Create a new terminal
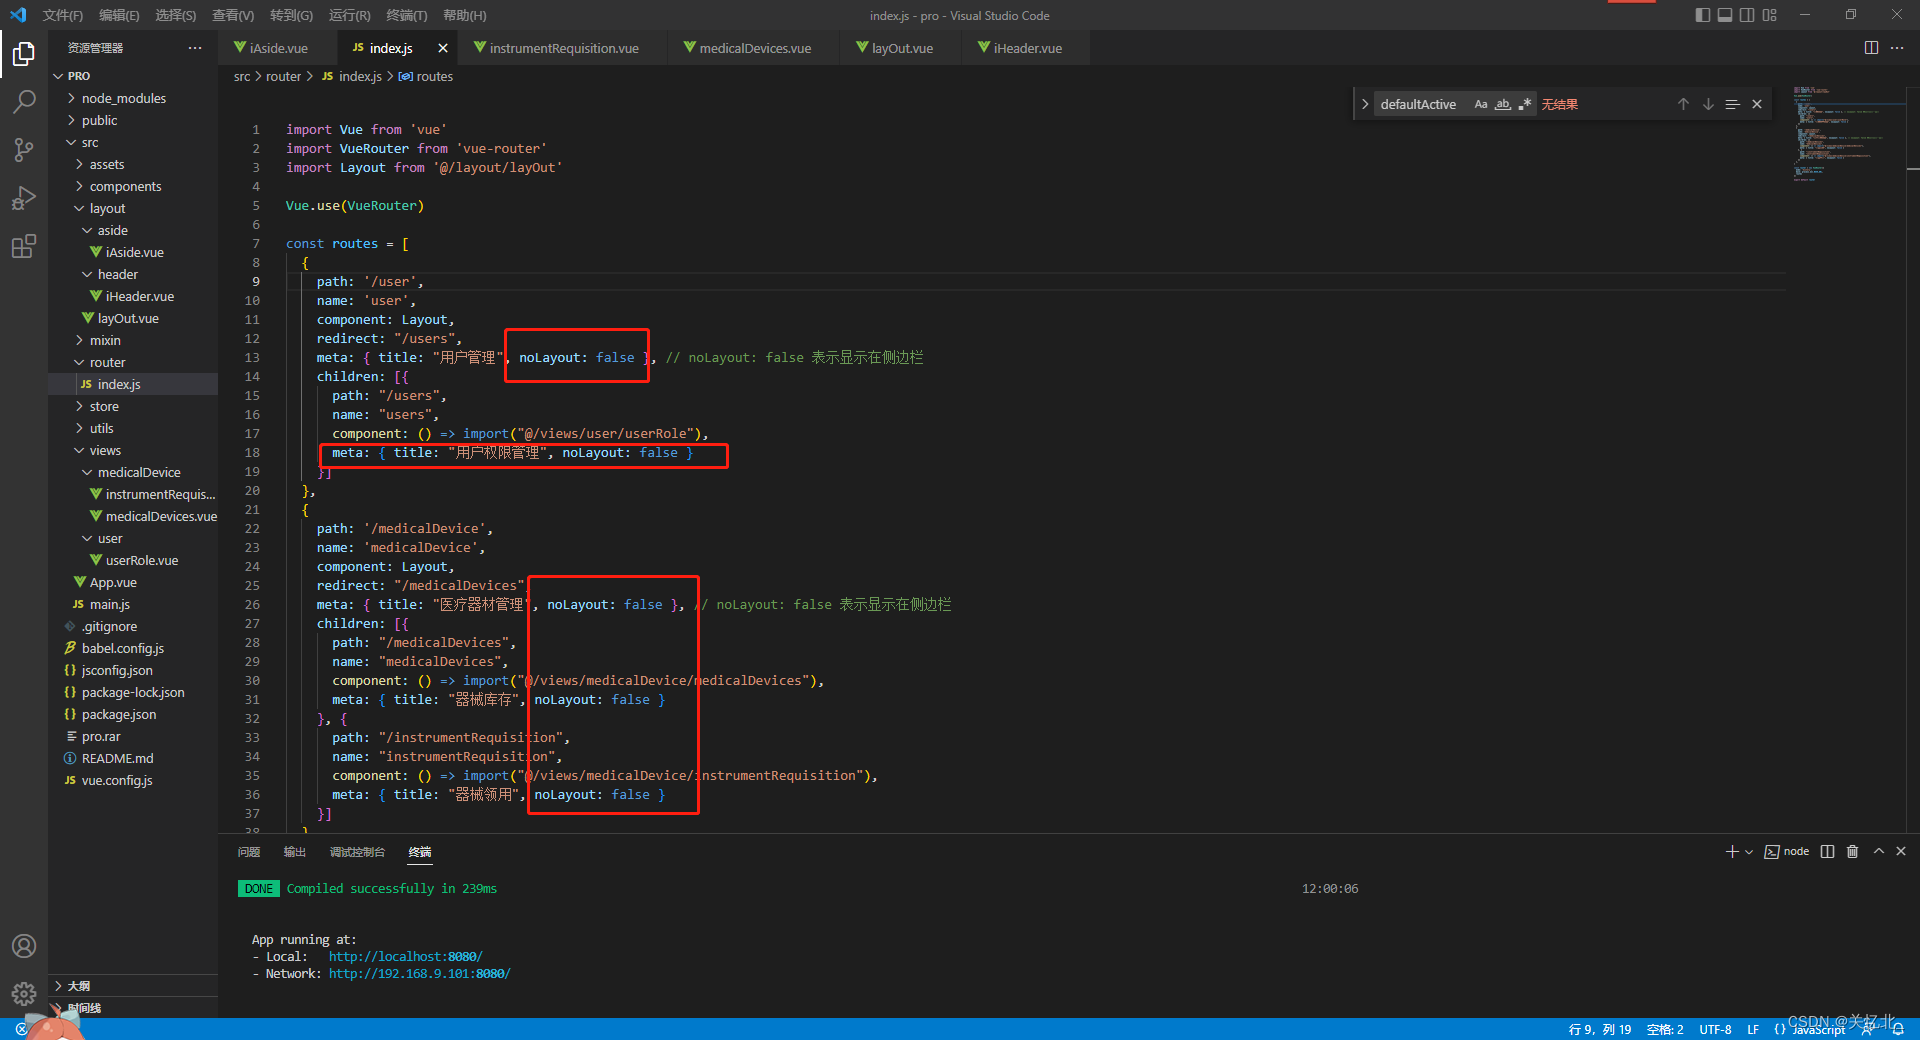The image size is (1920, 1040). tap(1732, 851)
